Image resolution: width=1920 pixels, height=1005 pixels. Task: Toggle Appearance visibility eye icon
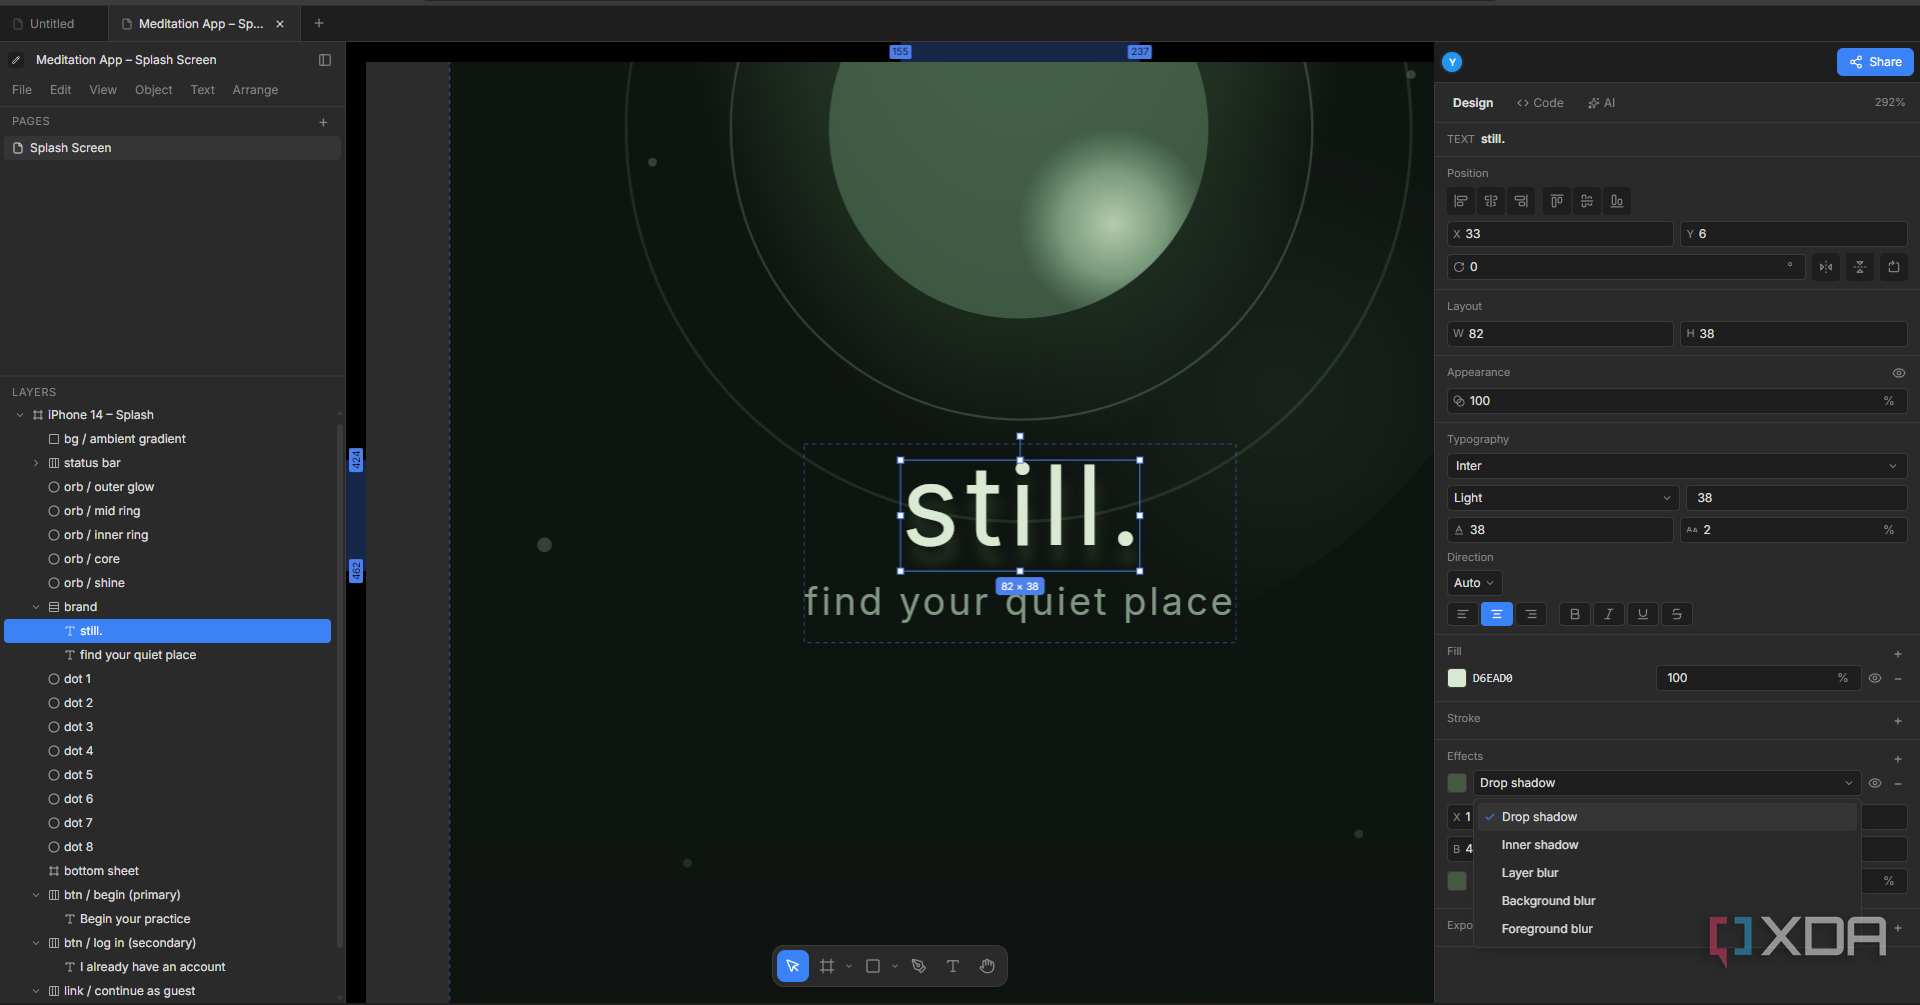point(1898,373)
